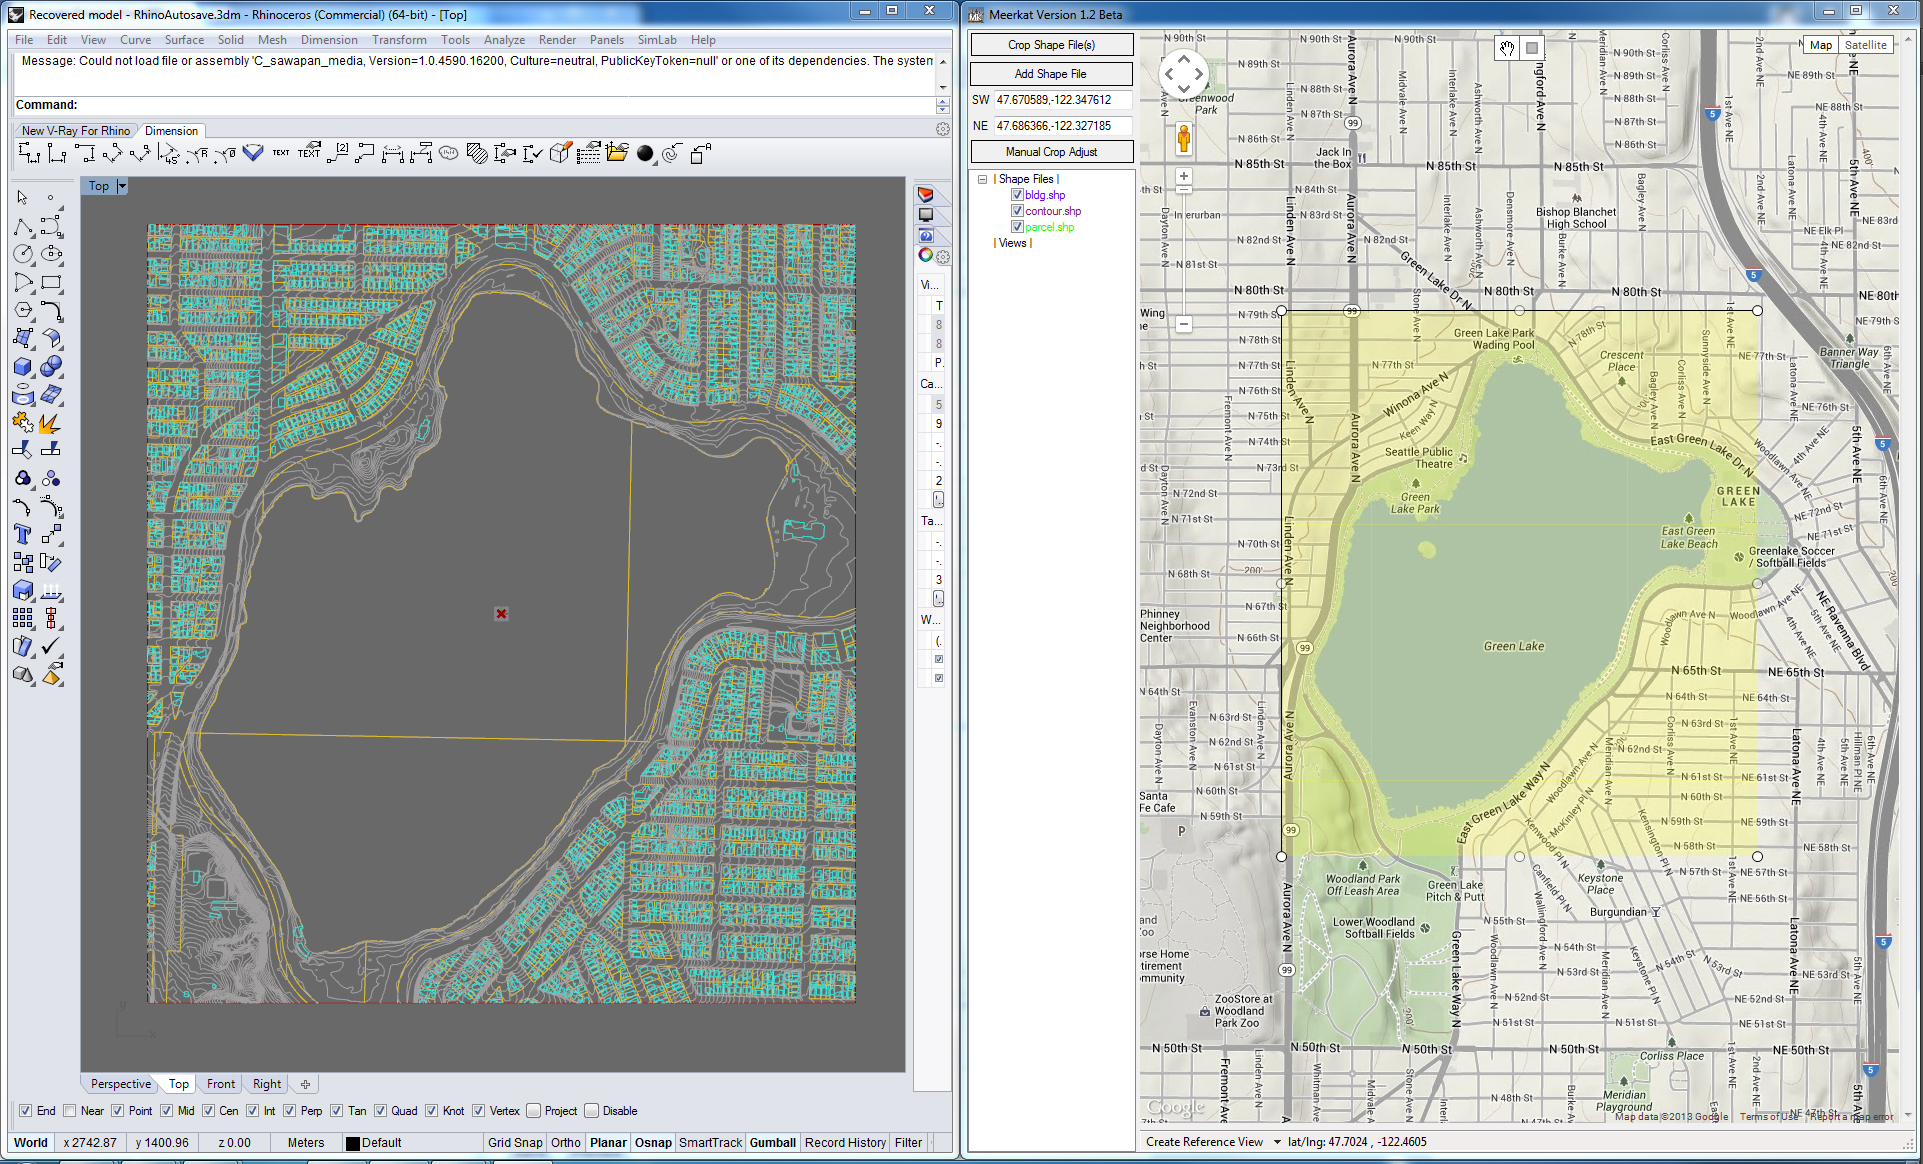The height and width of the screenshot is (1164, 1923).
Task: Click the checkmark Check Objects tool
Action: coord(51,647)
